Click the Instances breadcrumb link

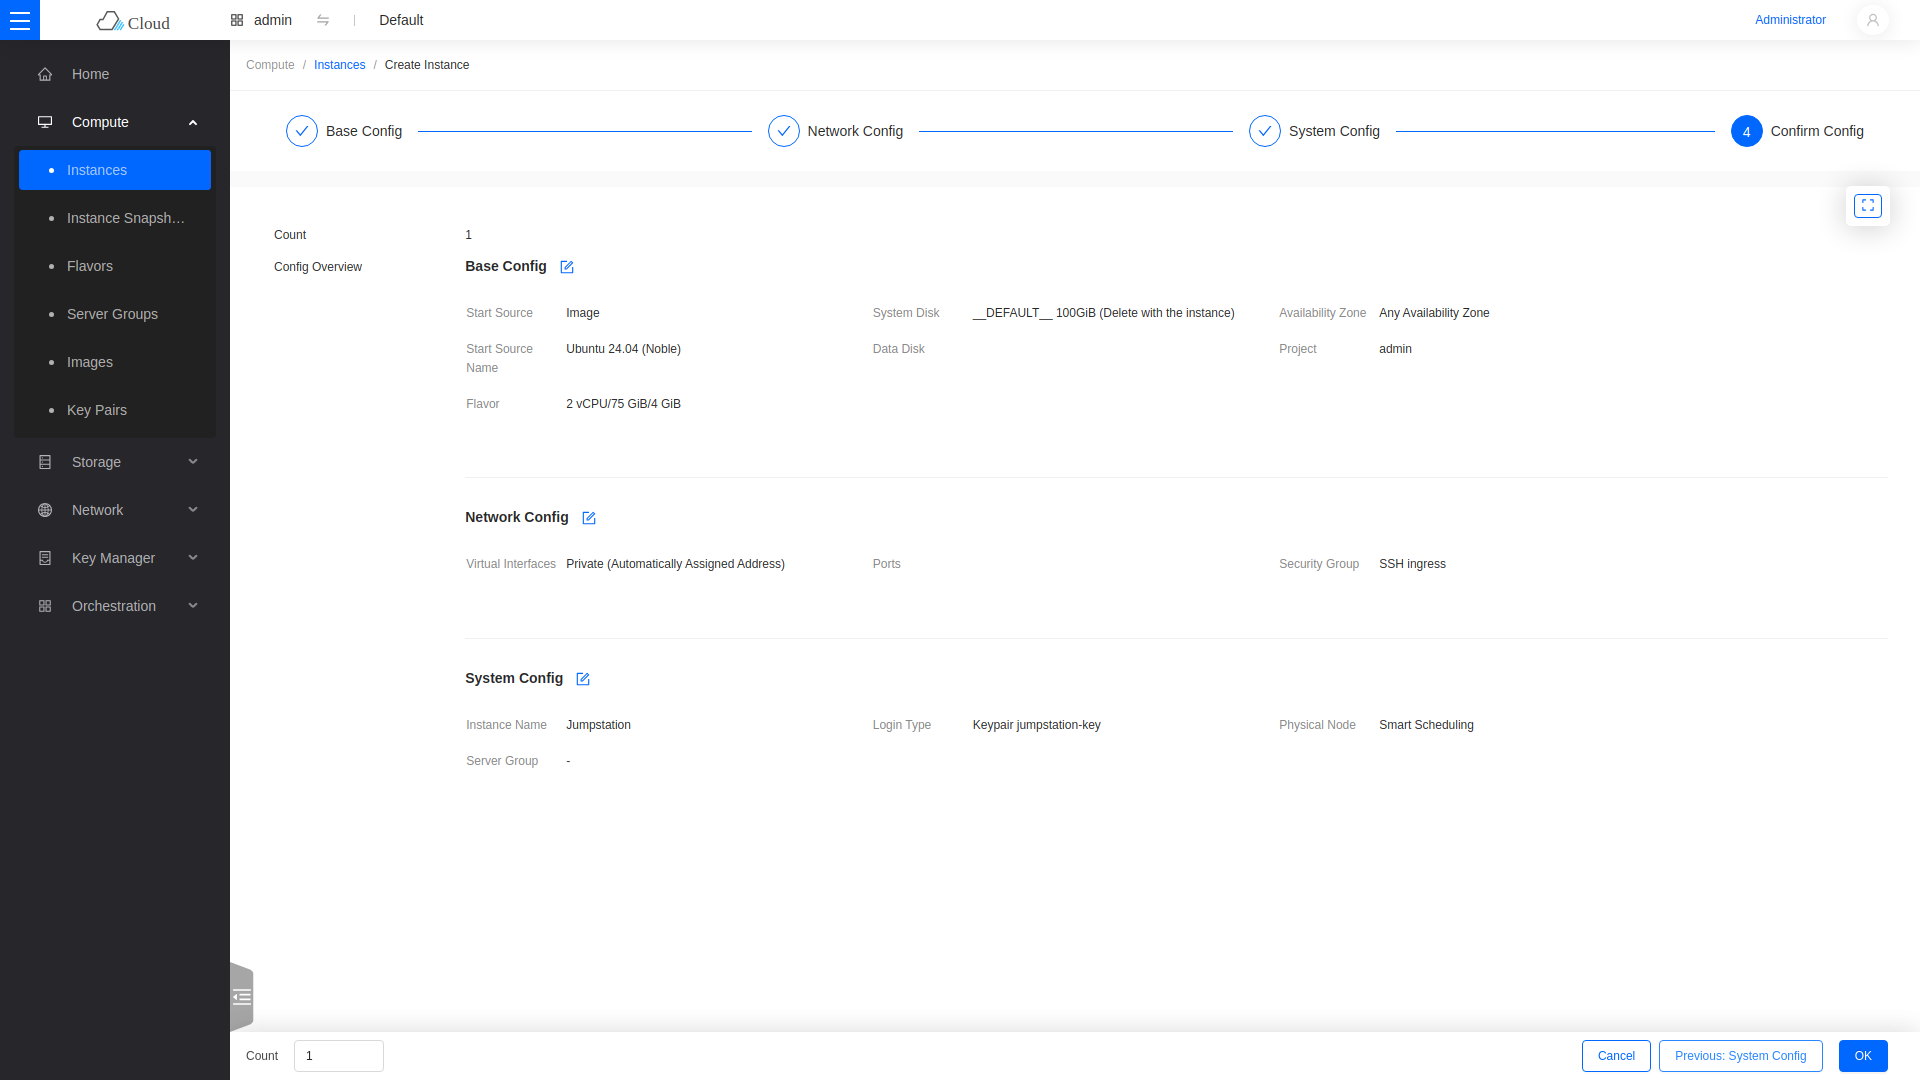coord(339,65)
